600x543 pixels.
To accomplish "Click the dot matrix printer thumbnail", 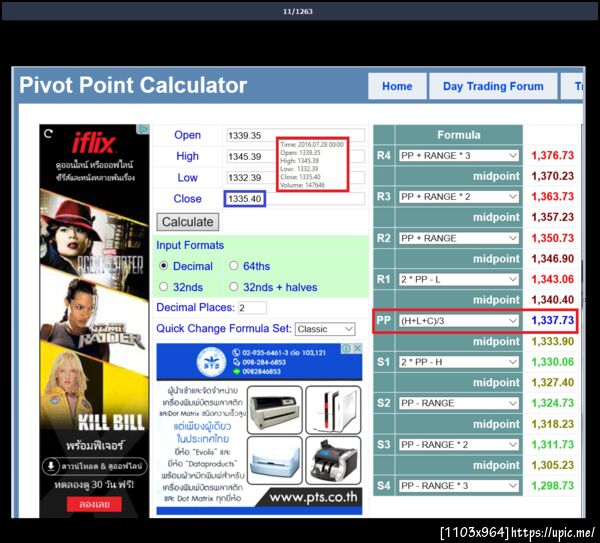I will 275,410.
